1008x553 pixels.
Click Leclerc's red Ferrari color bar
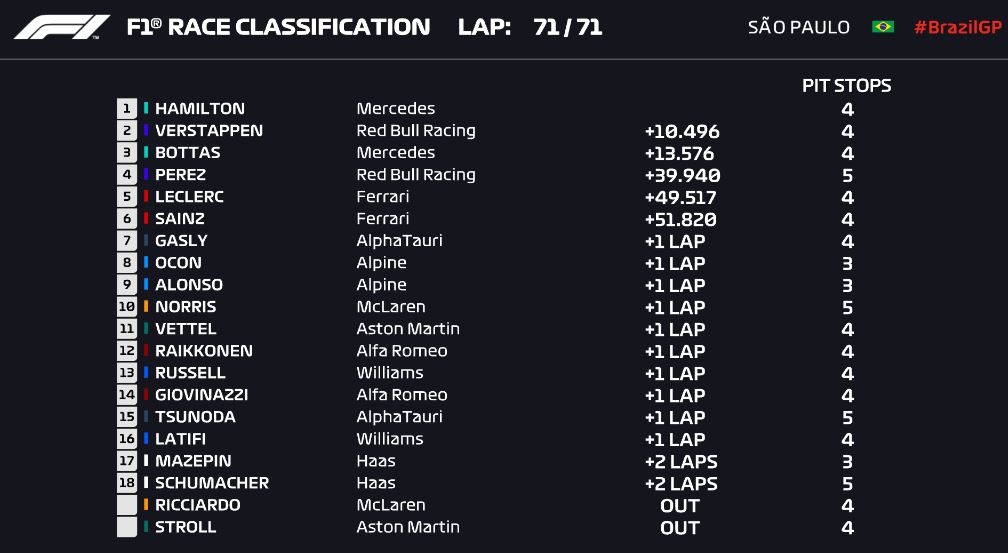146,197
